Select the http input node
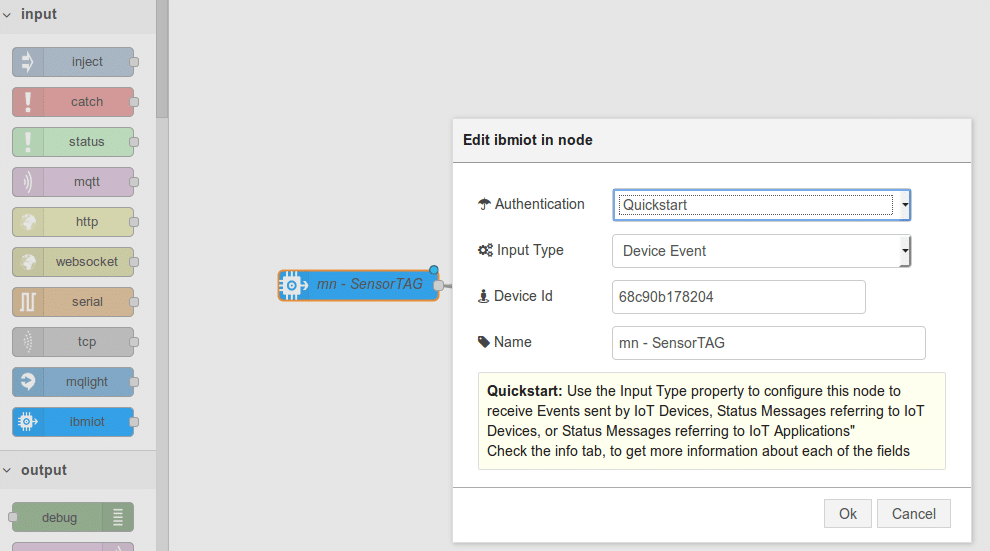 pos(73,222)
